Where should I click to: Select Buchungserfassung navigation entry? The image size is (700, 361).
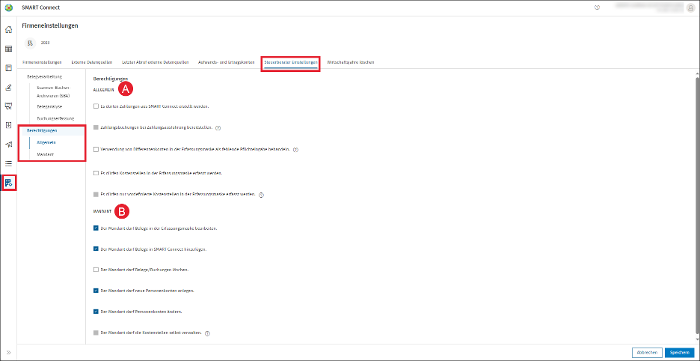55,119
